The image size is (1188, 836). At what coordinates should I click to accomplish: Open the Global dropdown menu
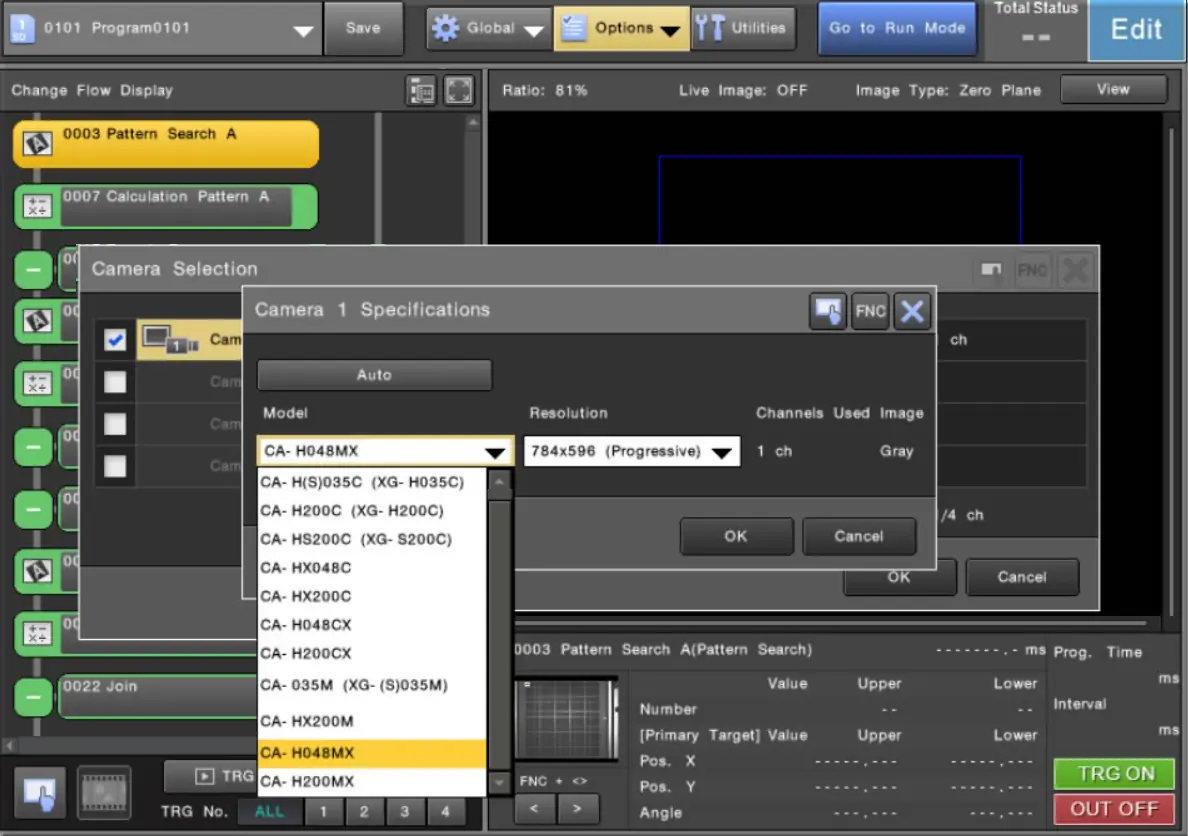[489, 29]
